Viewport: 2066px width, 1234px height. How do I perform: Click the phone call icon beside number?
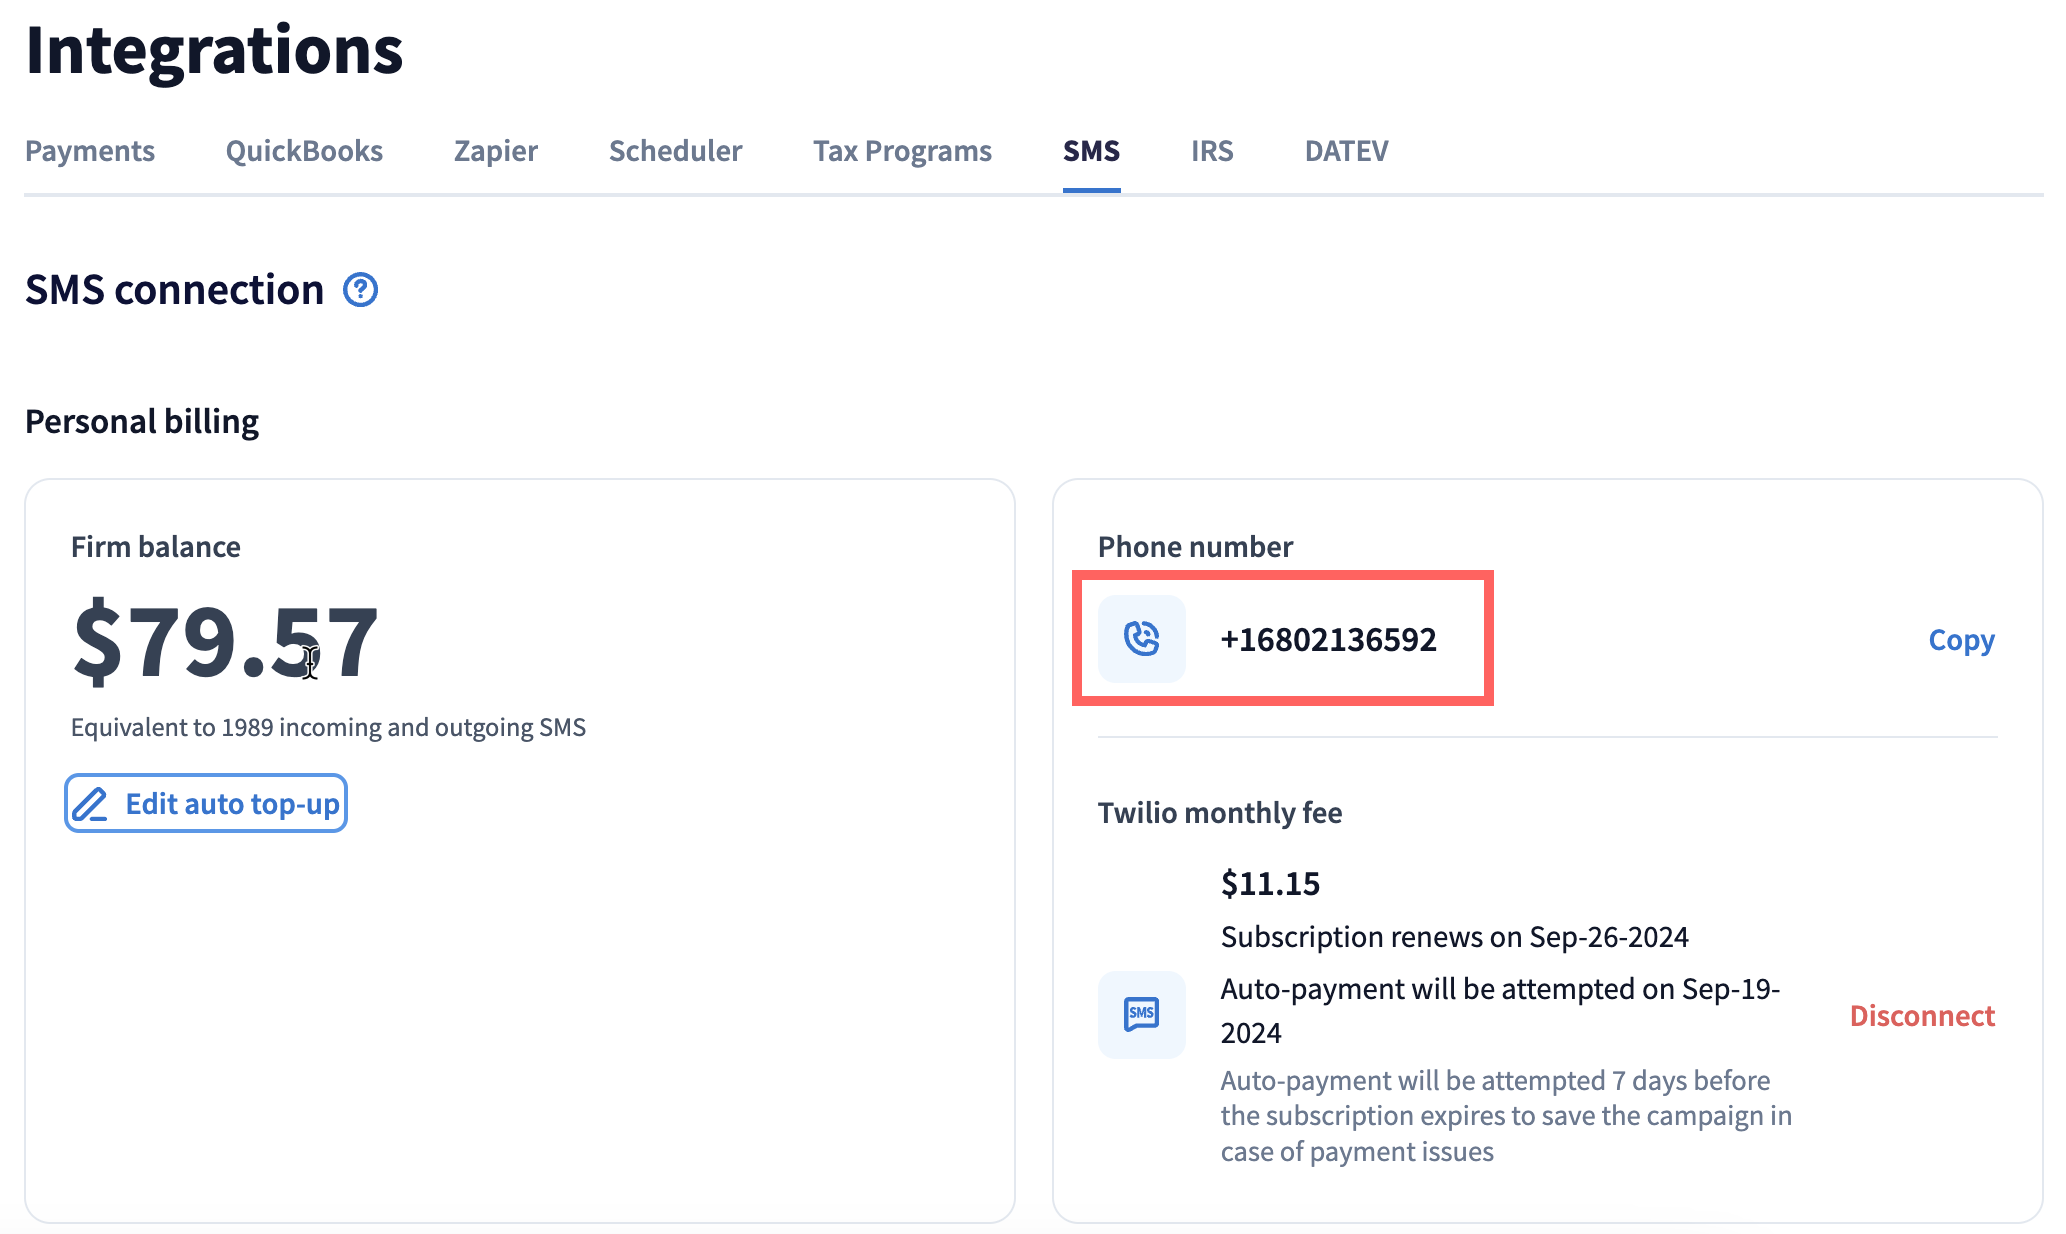tap(1141, 639)
